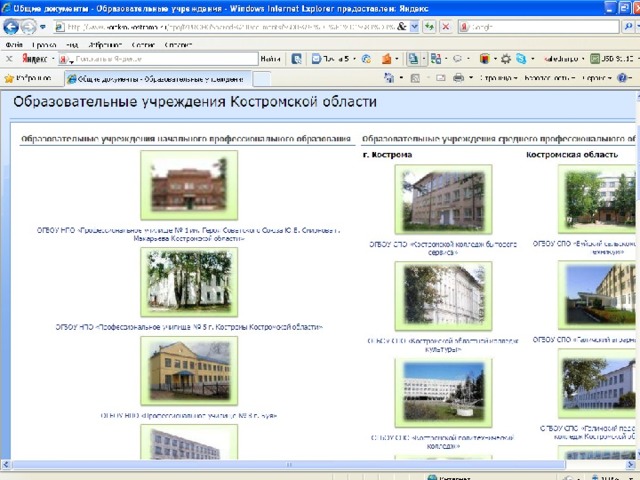Click the search magnifier button
640x480 pixels.
(x=628, y=27)
